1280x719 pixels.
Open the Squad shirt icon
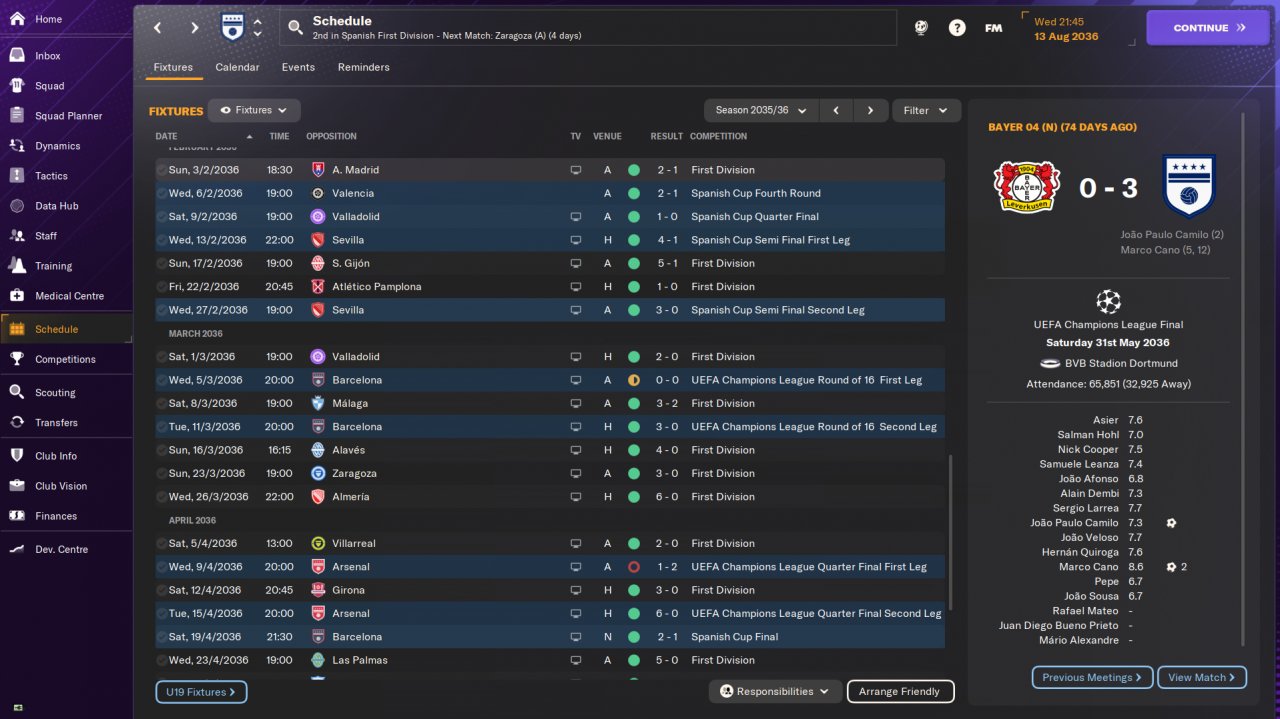point(17,86)
